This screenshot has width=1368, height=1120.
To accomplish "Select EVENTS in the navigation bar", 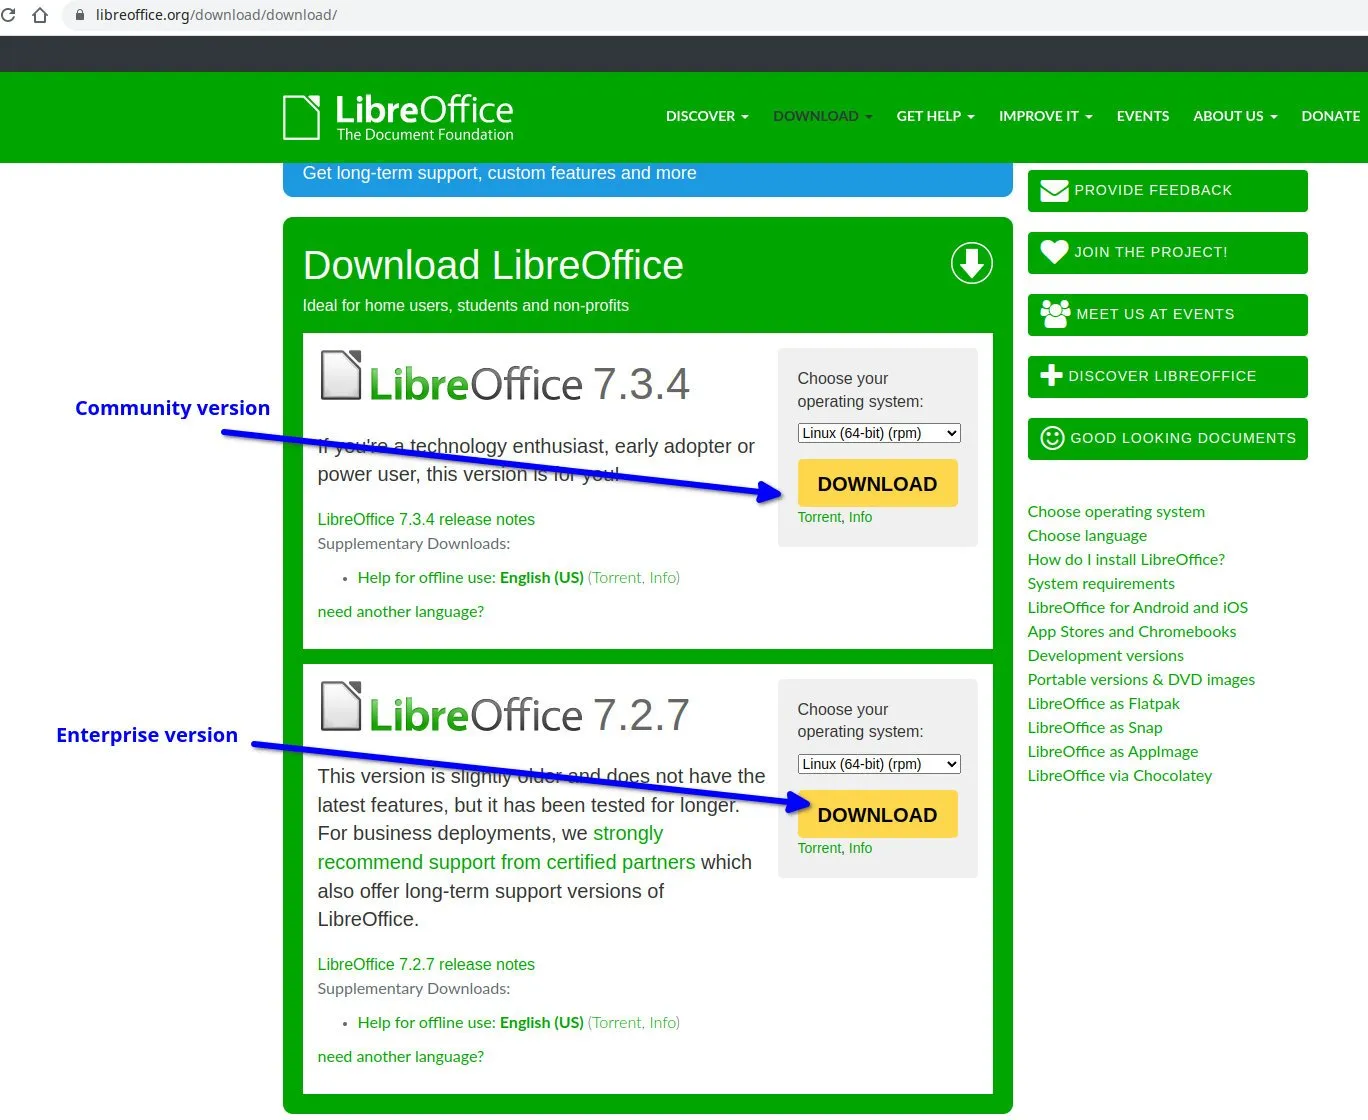I will pyautogui.click(x=1142, y=116).
